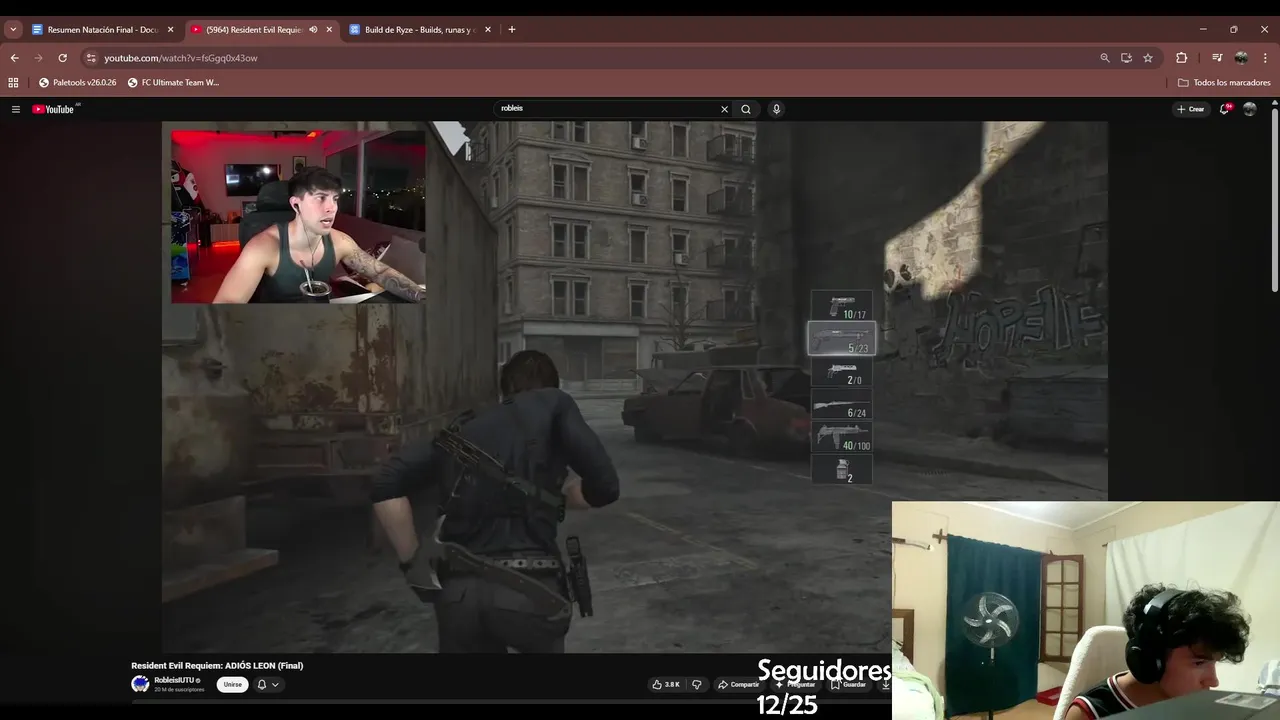The height and width of the screenshot is (720, 1280).
Task: Open the RobleisIUTU channel name link
Action: pyautogui.click(x=173, y=680)
